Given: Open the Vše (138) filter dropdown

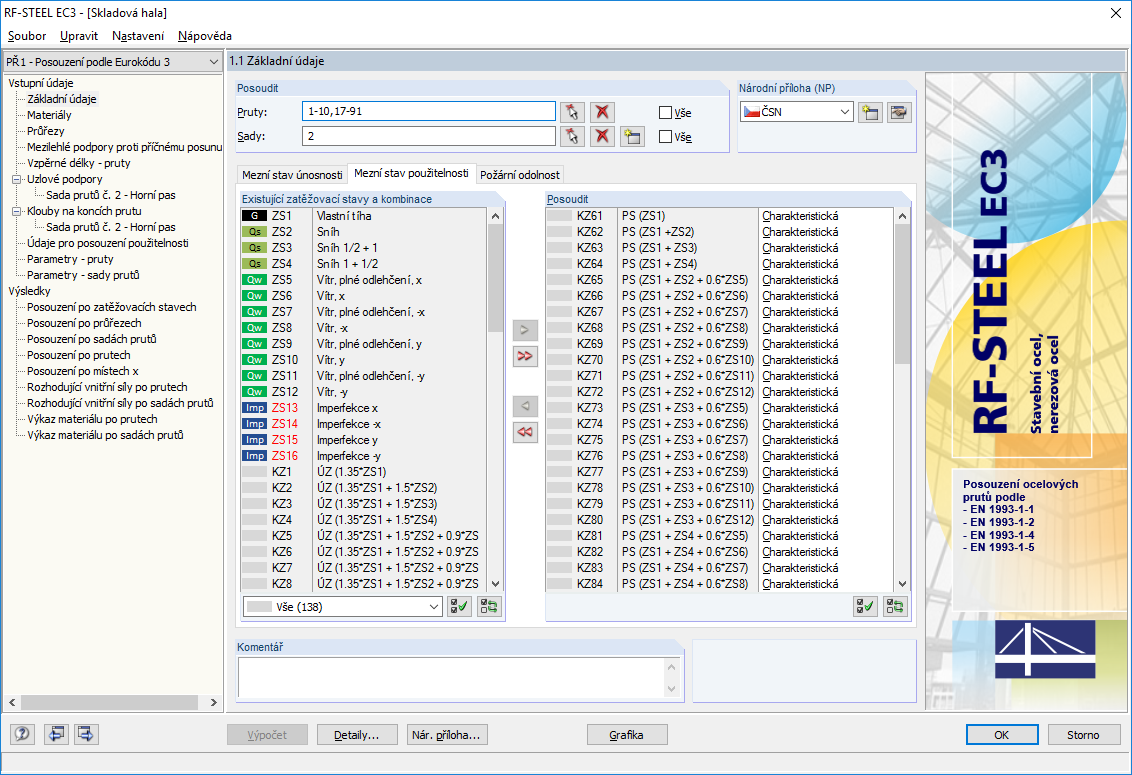Looking at the screenshot, I should 433,607.
